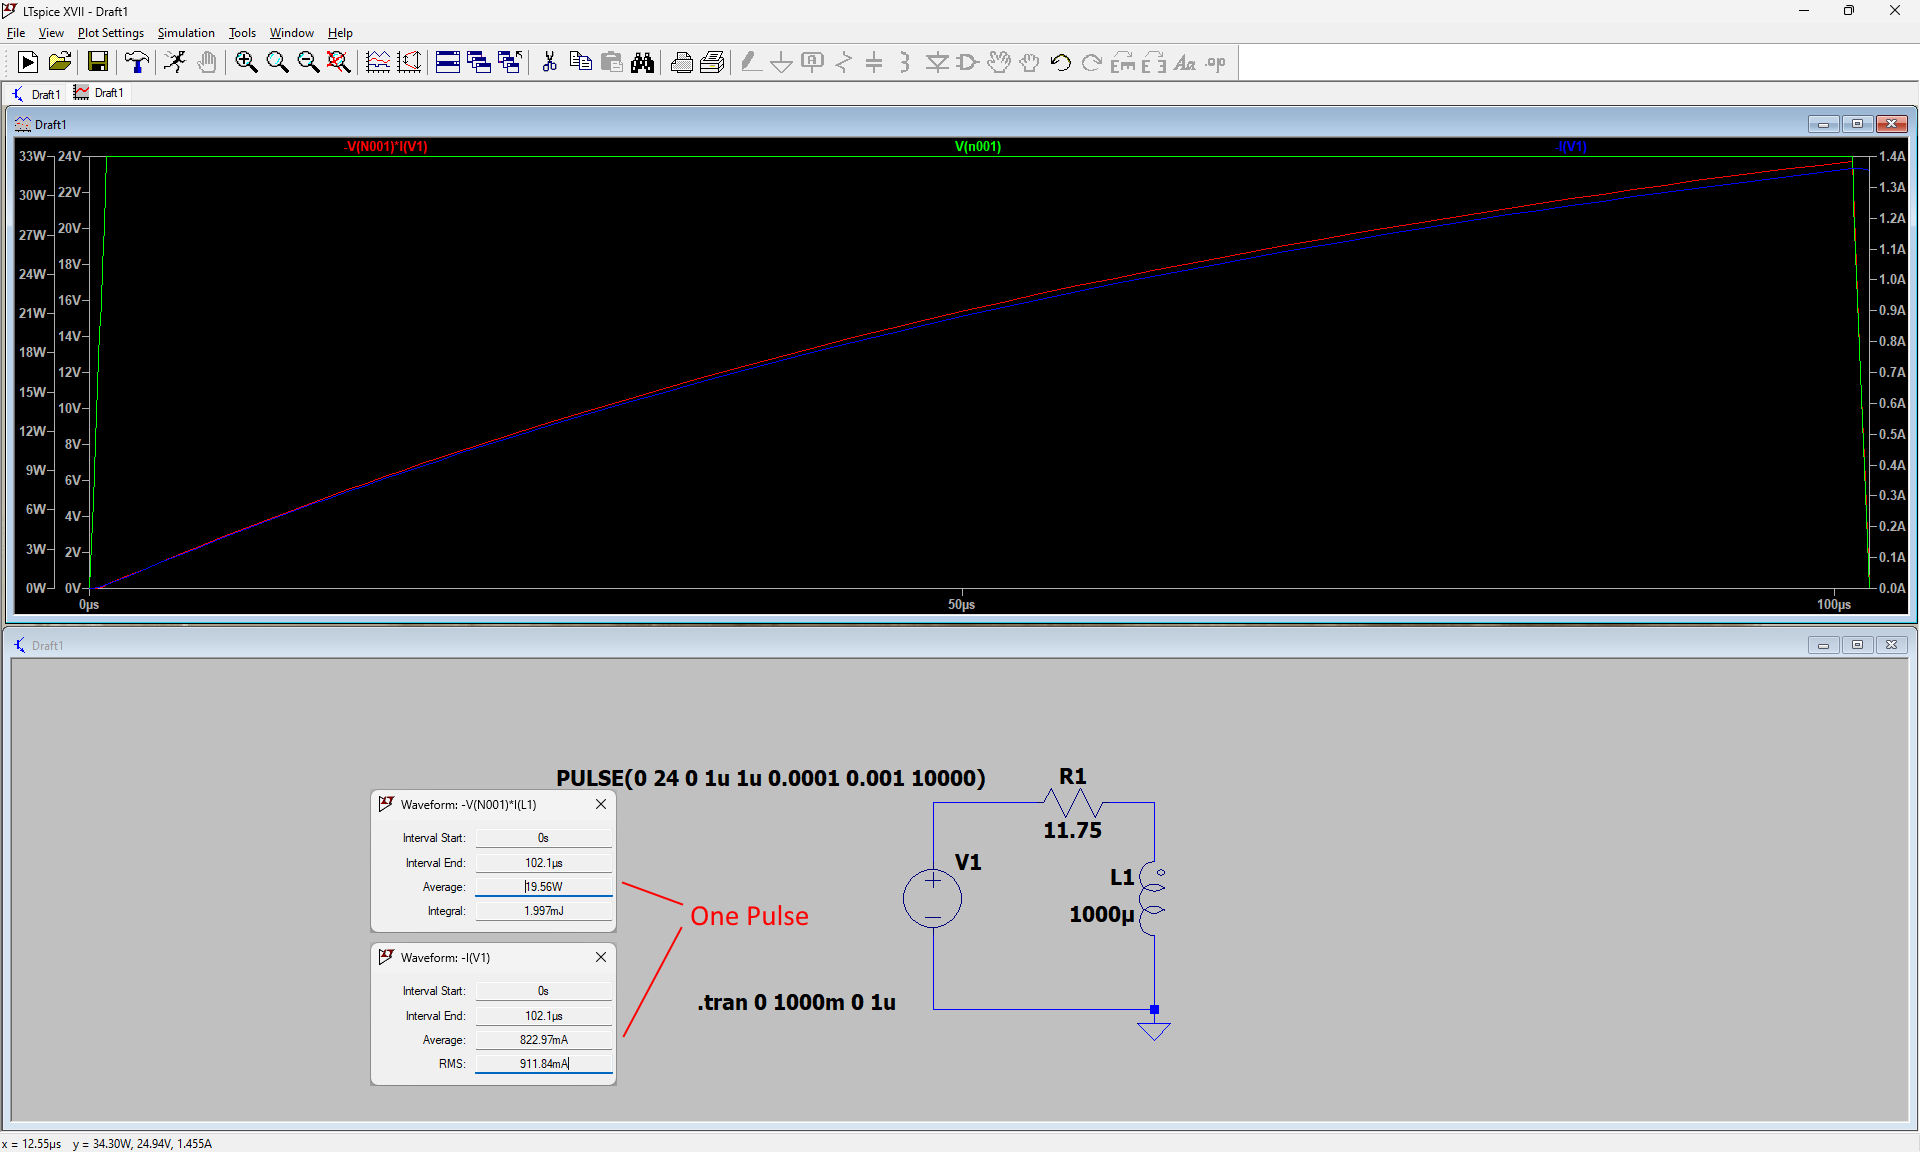1920x1152 pixels.
Task: Open Control Panel via the hammer icon
Action: [137, 62]
